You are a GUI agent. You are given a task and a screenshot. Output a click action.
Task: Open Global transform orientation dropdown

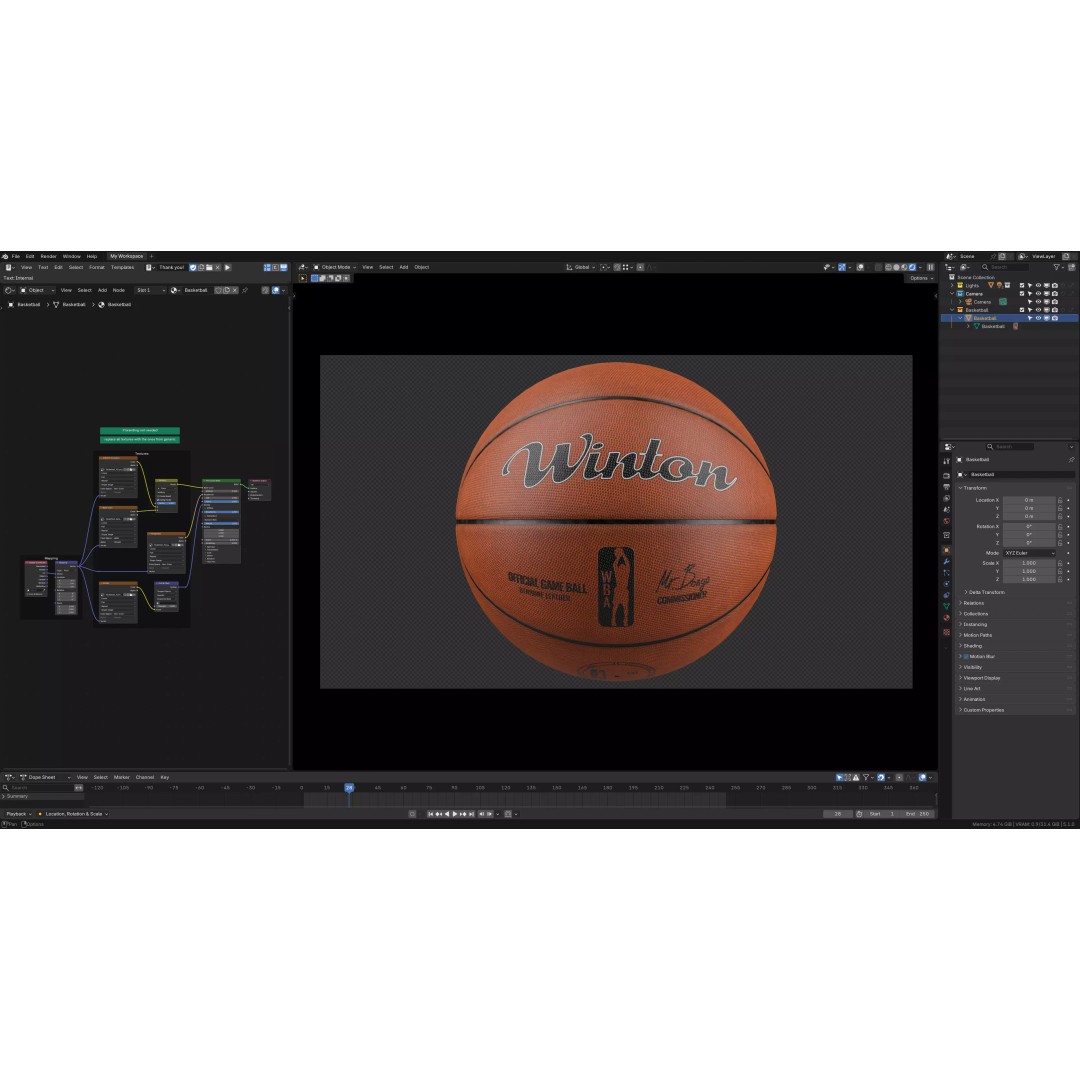[580, 267]
